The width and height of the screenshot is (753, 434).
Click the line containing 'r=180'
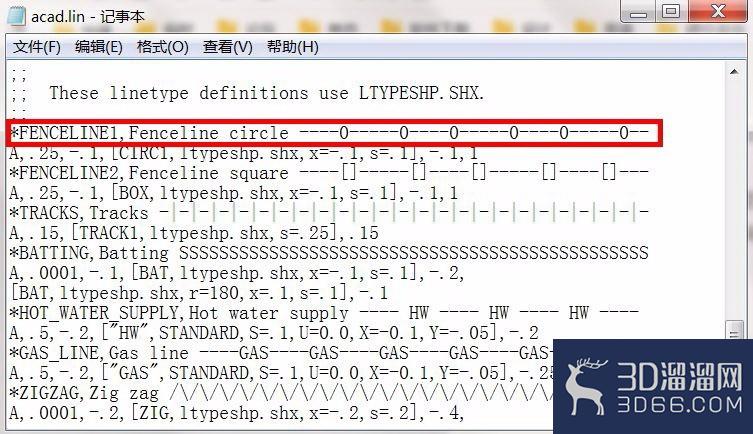point(199,293)
